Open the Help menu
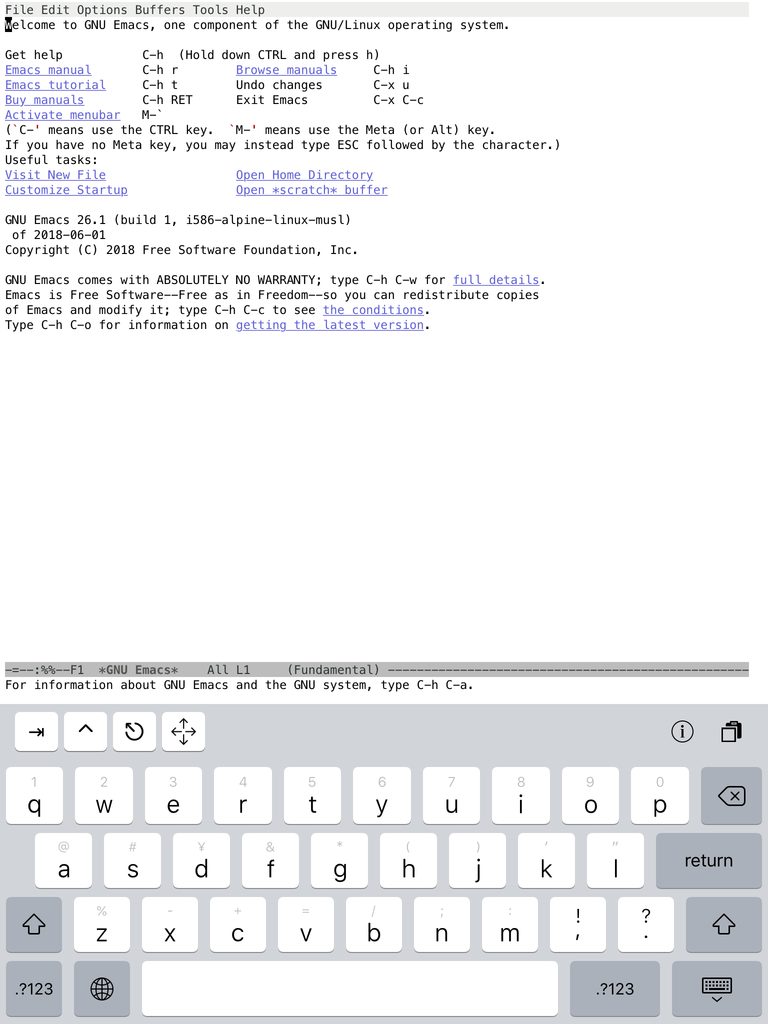768x1024 pixels. point(250,10)
